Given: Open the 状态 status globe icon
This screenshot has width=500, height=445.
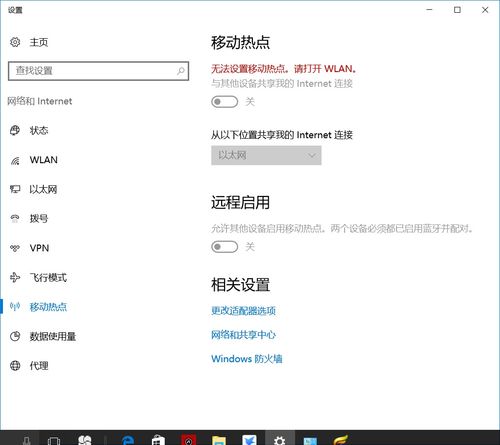Looking at the screenshot, I should [x=15, y=130].
